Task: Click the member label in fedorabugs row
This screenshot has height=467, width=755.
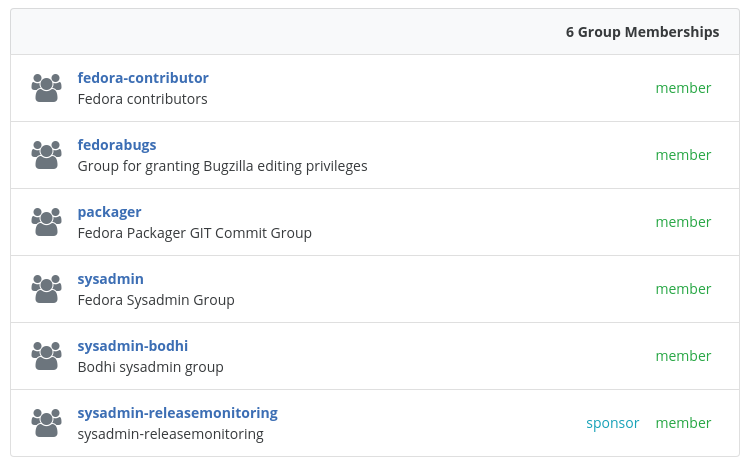Action: [x=683, y=155]
